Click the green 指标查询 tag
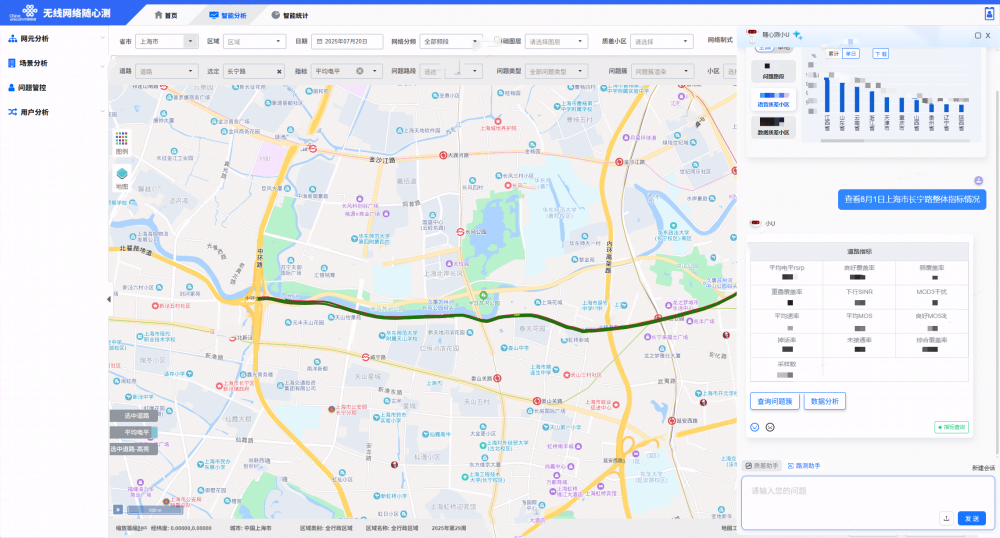Image resolution: width=1000 pixels, height=538 pixels. point(952,427)
